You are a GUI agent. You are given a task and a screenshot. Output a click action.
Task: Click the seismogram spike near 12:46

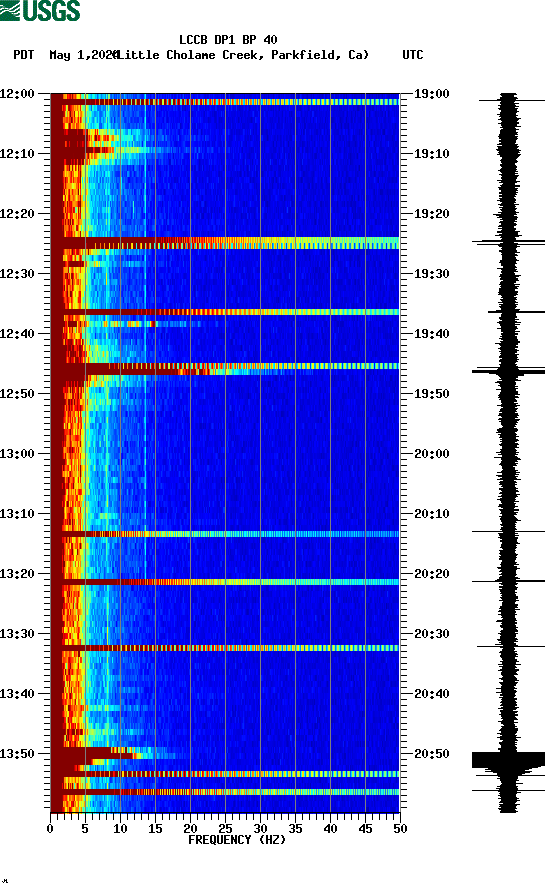[x=508, y=371]
